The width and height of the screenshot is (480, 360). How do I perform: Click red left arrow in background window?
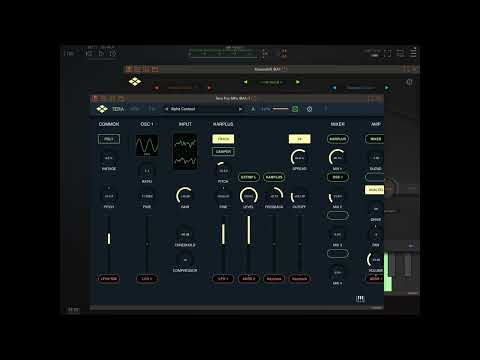click(x=157, y=88)
